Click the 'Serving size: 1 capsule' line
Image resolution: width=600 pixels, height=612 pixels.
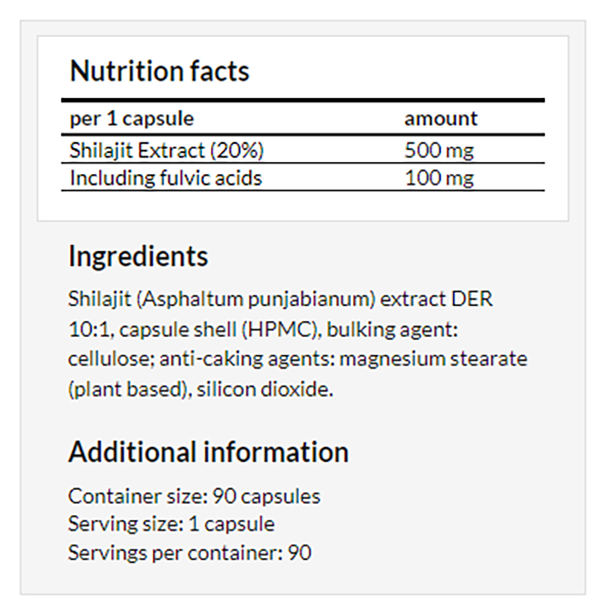[x=171, y=524]
